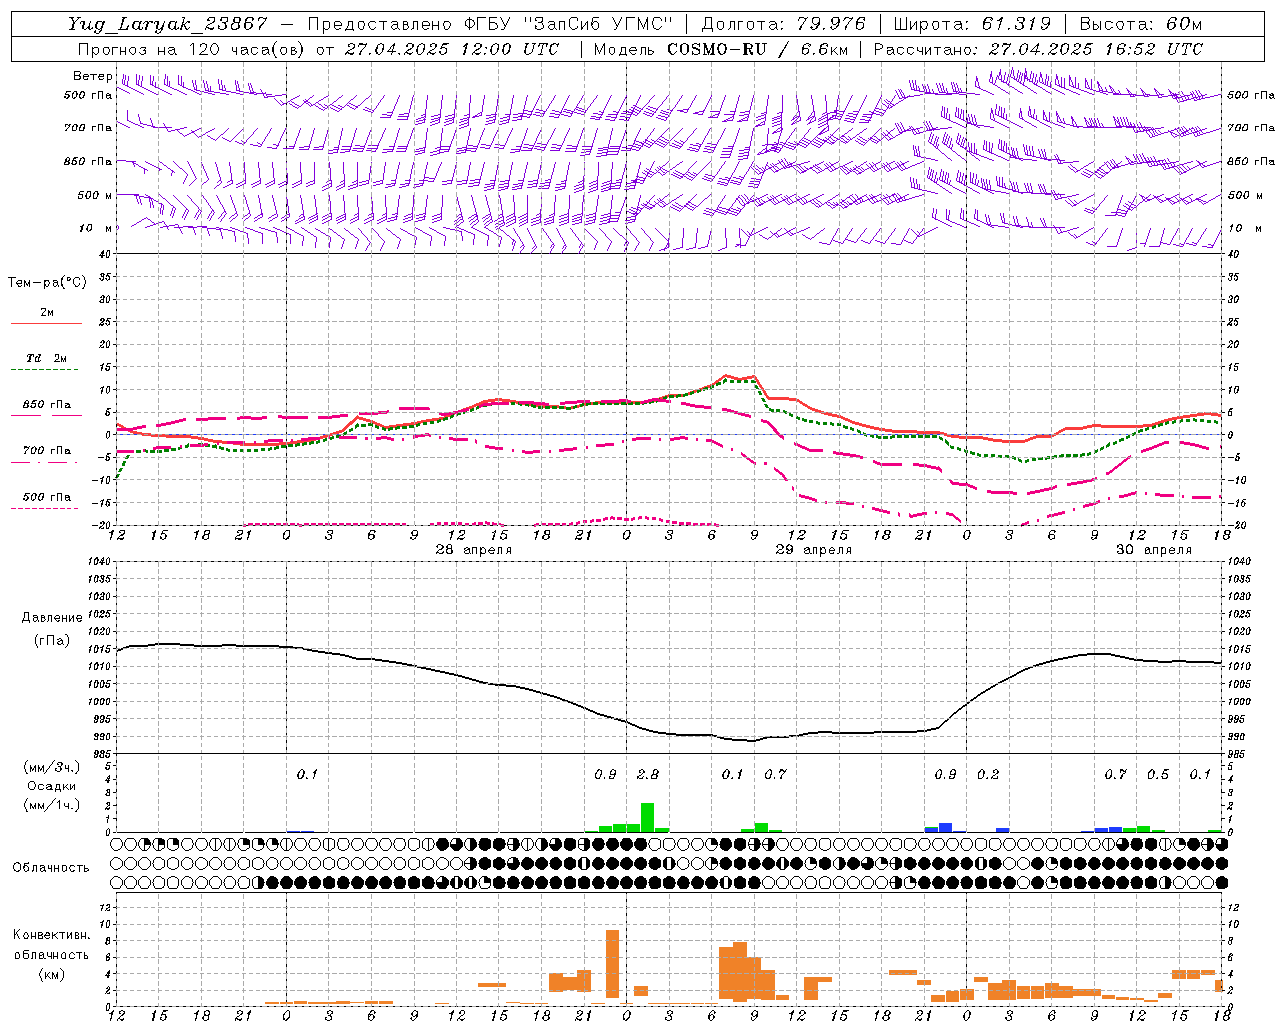Image resolution: width=1280 pixels, height=1024 pixels.
Task: Click the "0.5" precipitation total
Action: pyautogui.click(x=1158, y=774)
